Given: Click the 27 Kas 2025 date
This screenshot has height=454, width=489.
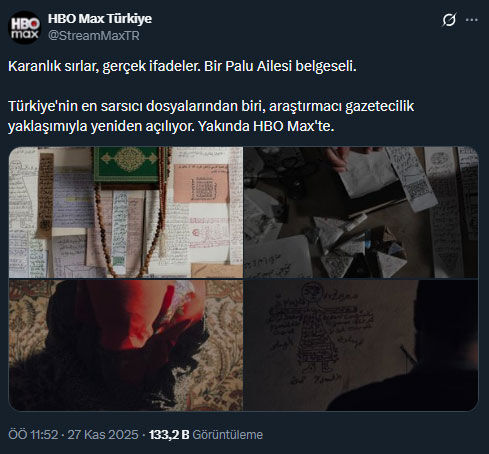Looking at the screenshot, I should (103, 435).
